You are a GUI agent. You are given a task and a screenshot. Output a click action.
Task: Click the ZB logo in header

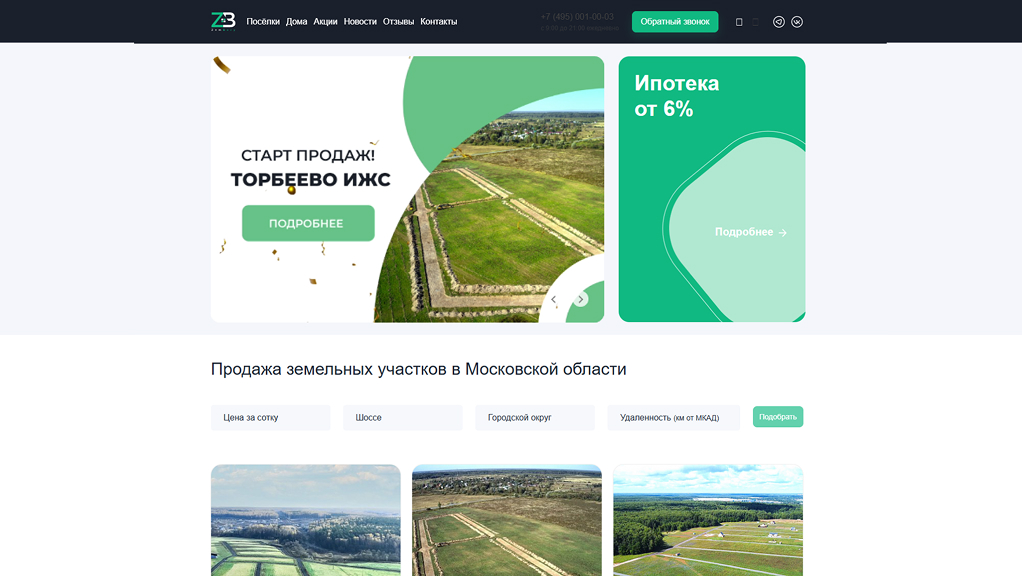coord(223,22)
